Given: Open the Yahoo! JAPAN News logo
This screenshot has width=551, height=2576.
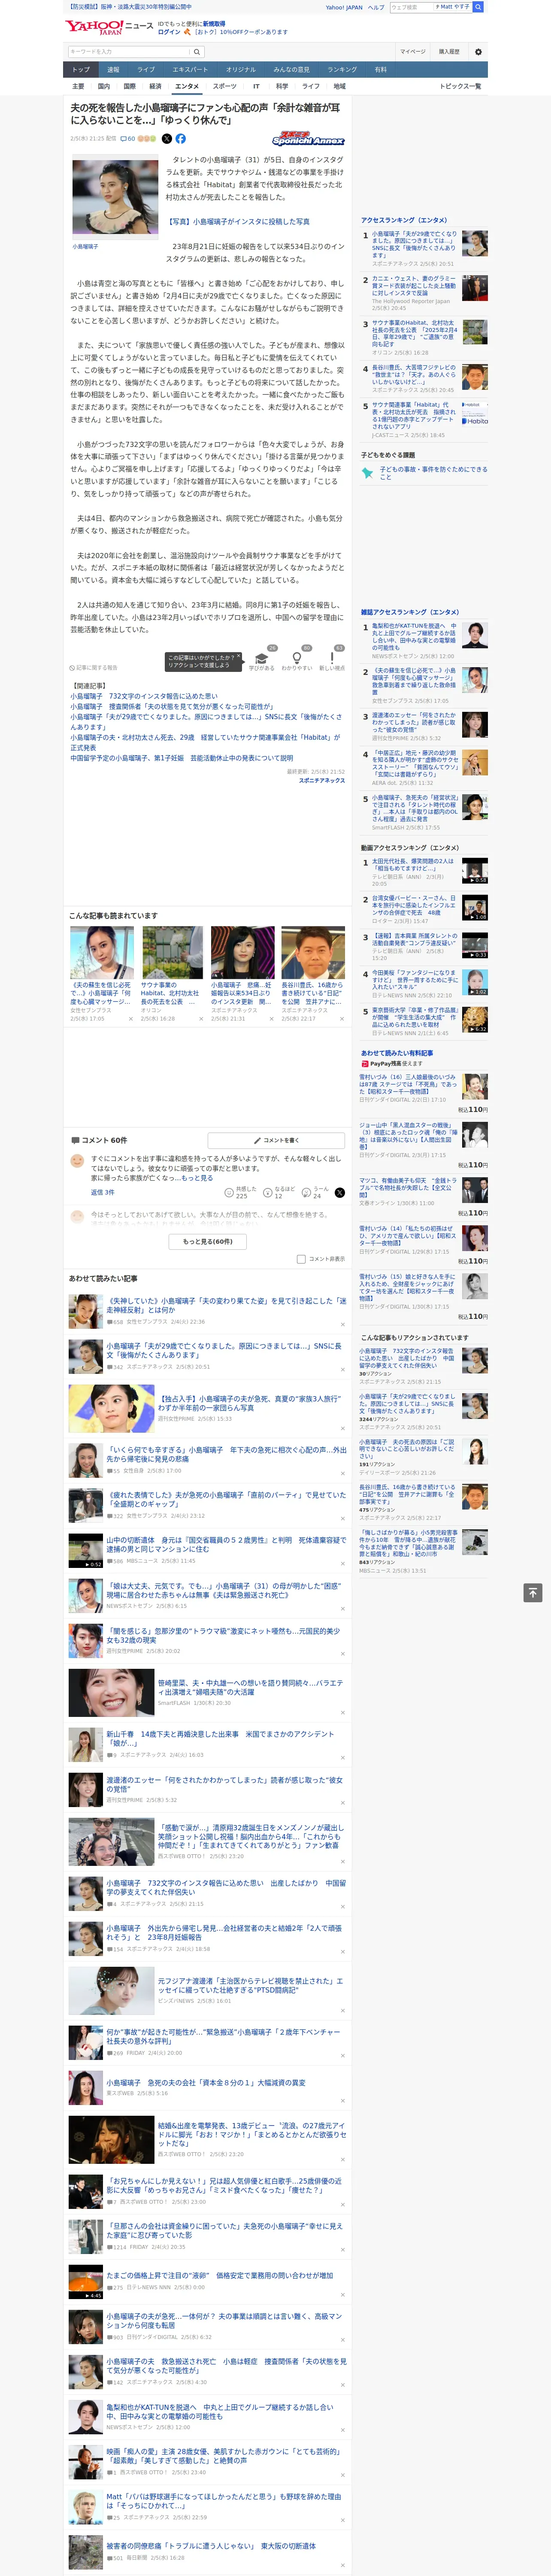Looking at the screenshot, I should tap(109, 27).
